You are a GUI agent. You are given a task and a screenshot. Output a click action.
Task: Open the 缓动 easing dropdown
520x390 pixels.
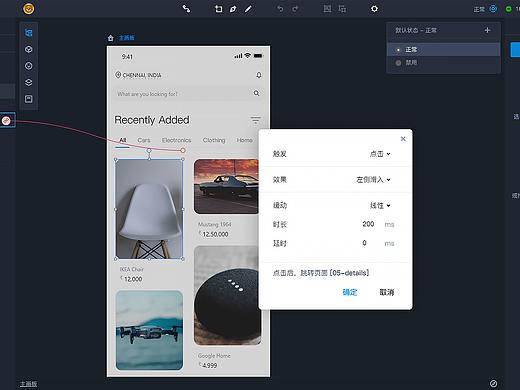click(380, 206)
